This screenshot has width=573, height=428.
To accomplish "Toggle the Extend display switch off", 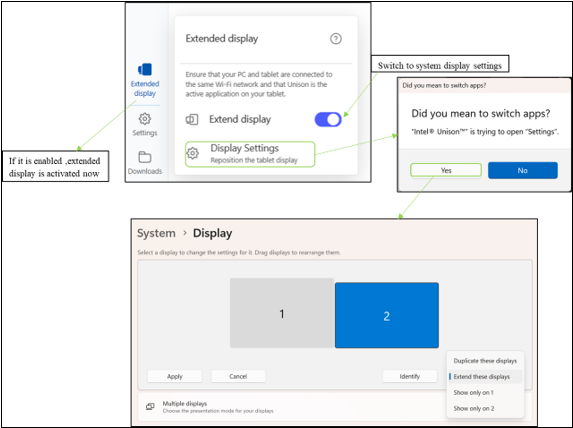I will (328, 120).
